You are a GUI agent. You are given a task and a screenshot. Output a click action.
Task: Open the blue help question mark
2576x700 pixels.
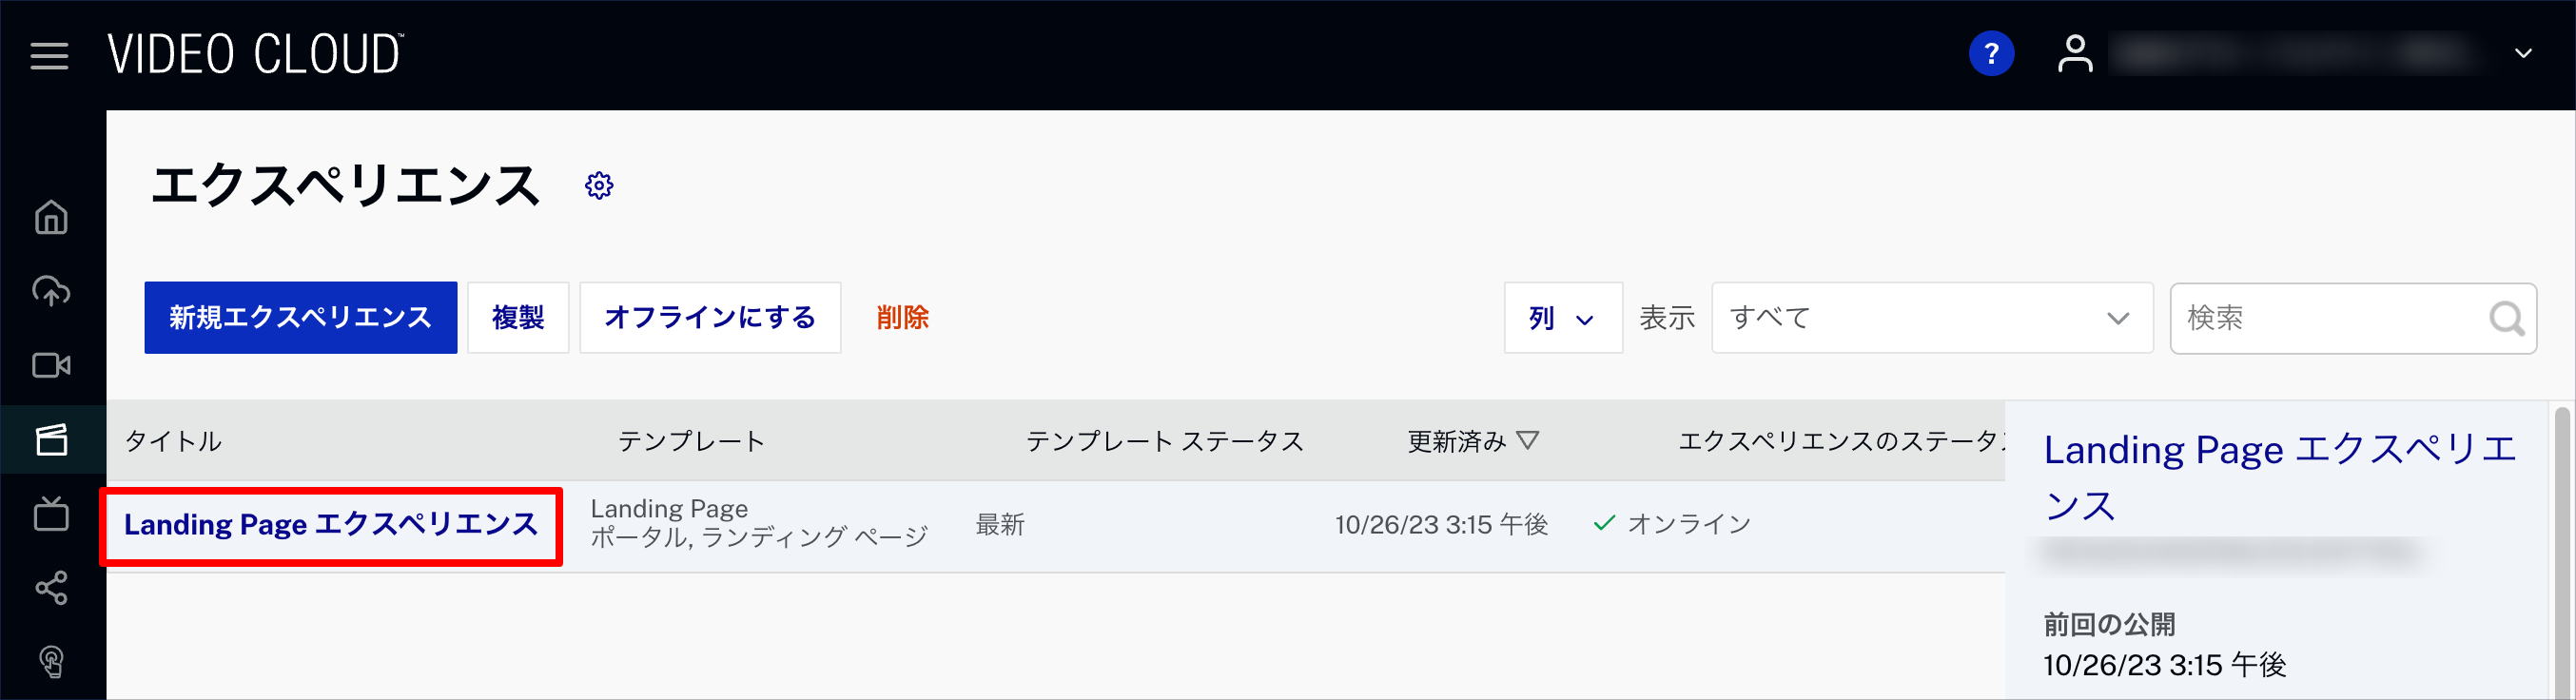point(1991,53)
